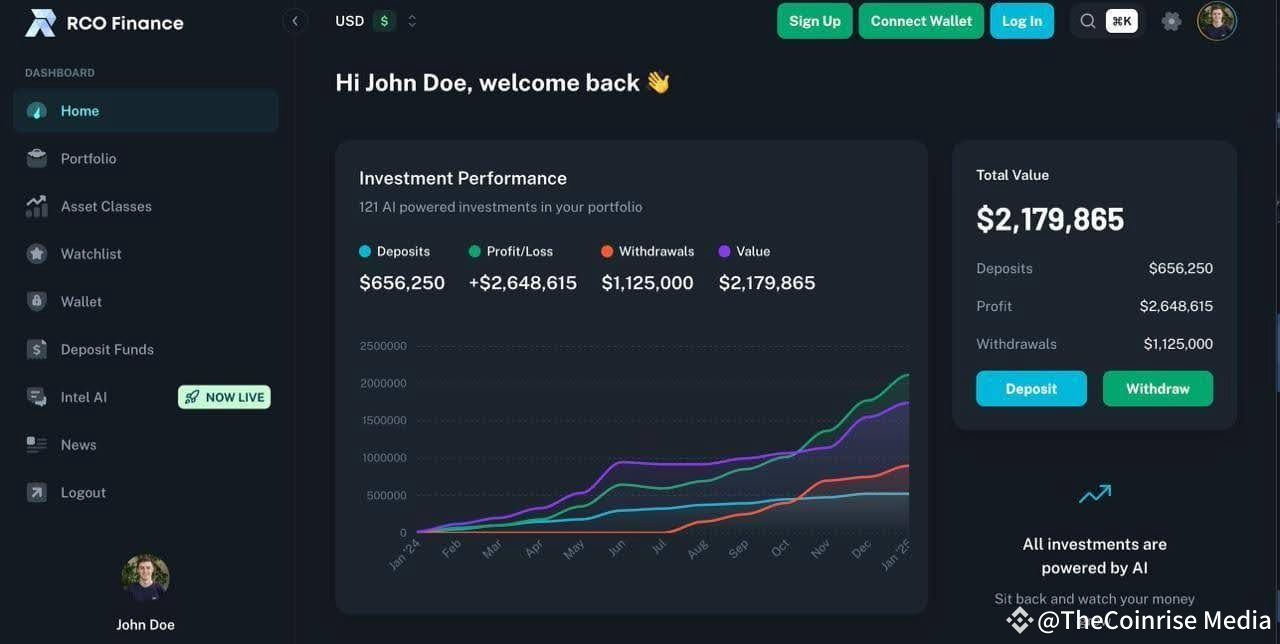The image size is (1280, 644).
Task: Open John Doe's profile avatar
Action: tap(1216, 20)
